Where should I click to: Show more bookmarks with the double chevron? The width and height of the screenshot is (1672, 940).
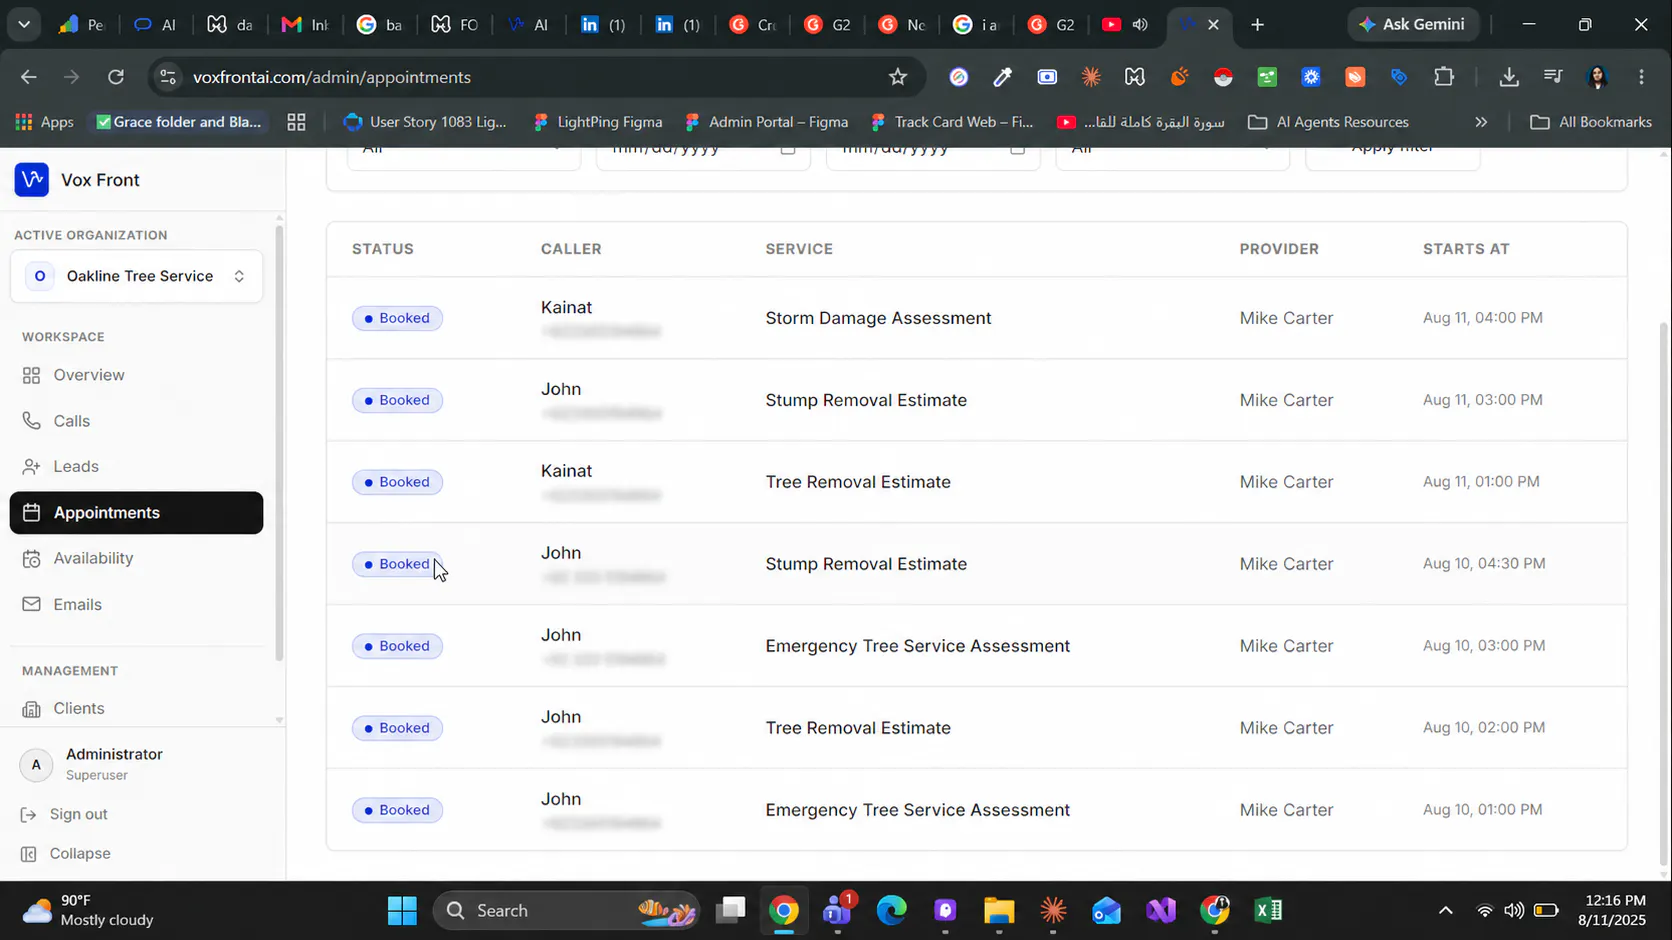[1481, 122]
